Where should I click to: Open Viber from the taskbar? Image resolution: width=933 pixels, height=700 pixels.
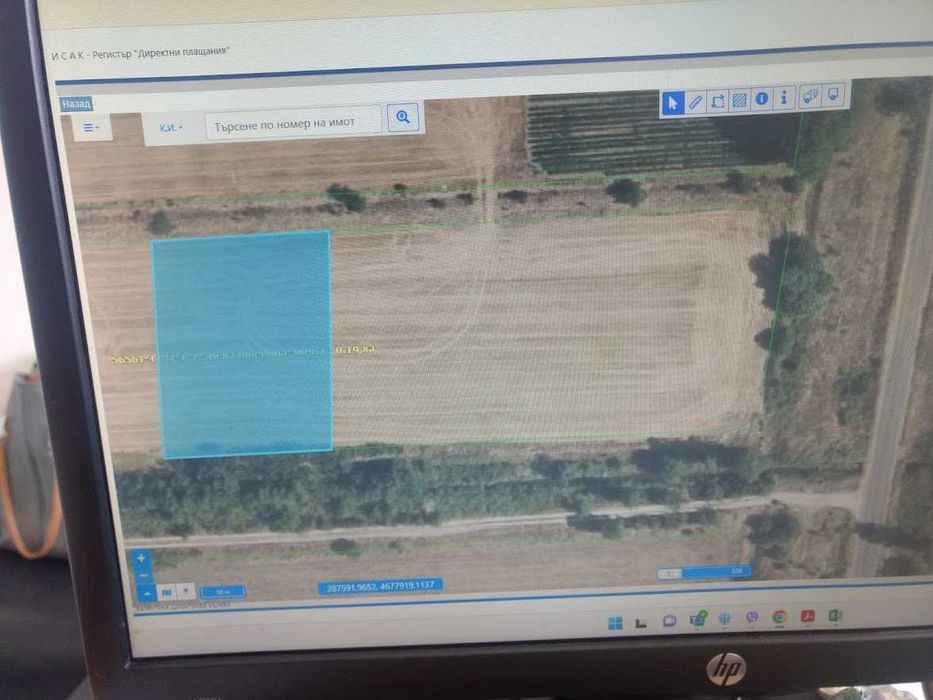tap(752, 618)
